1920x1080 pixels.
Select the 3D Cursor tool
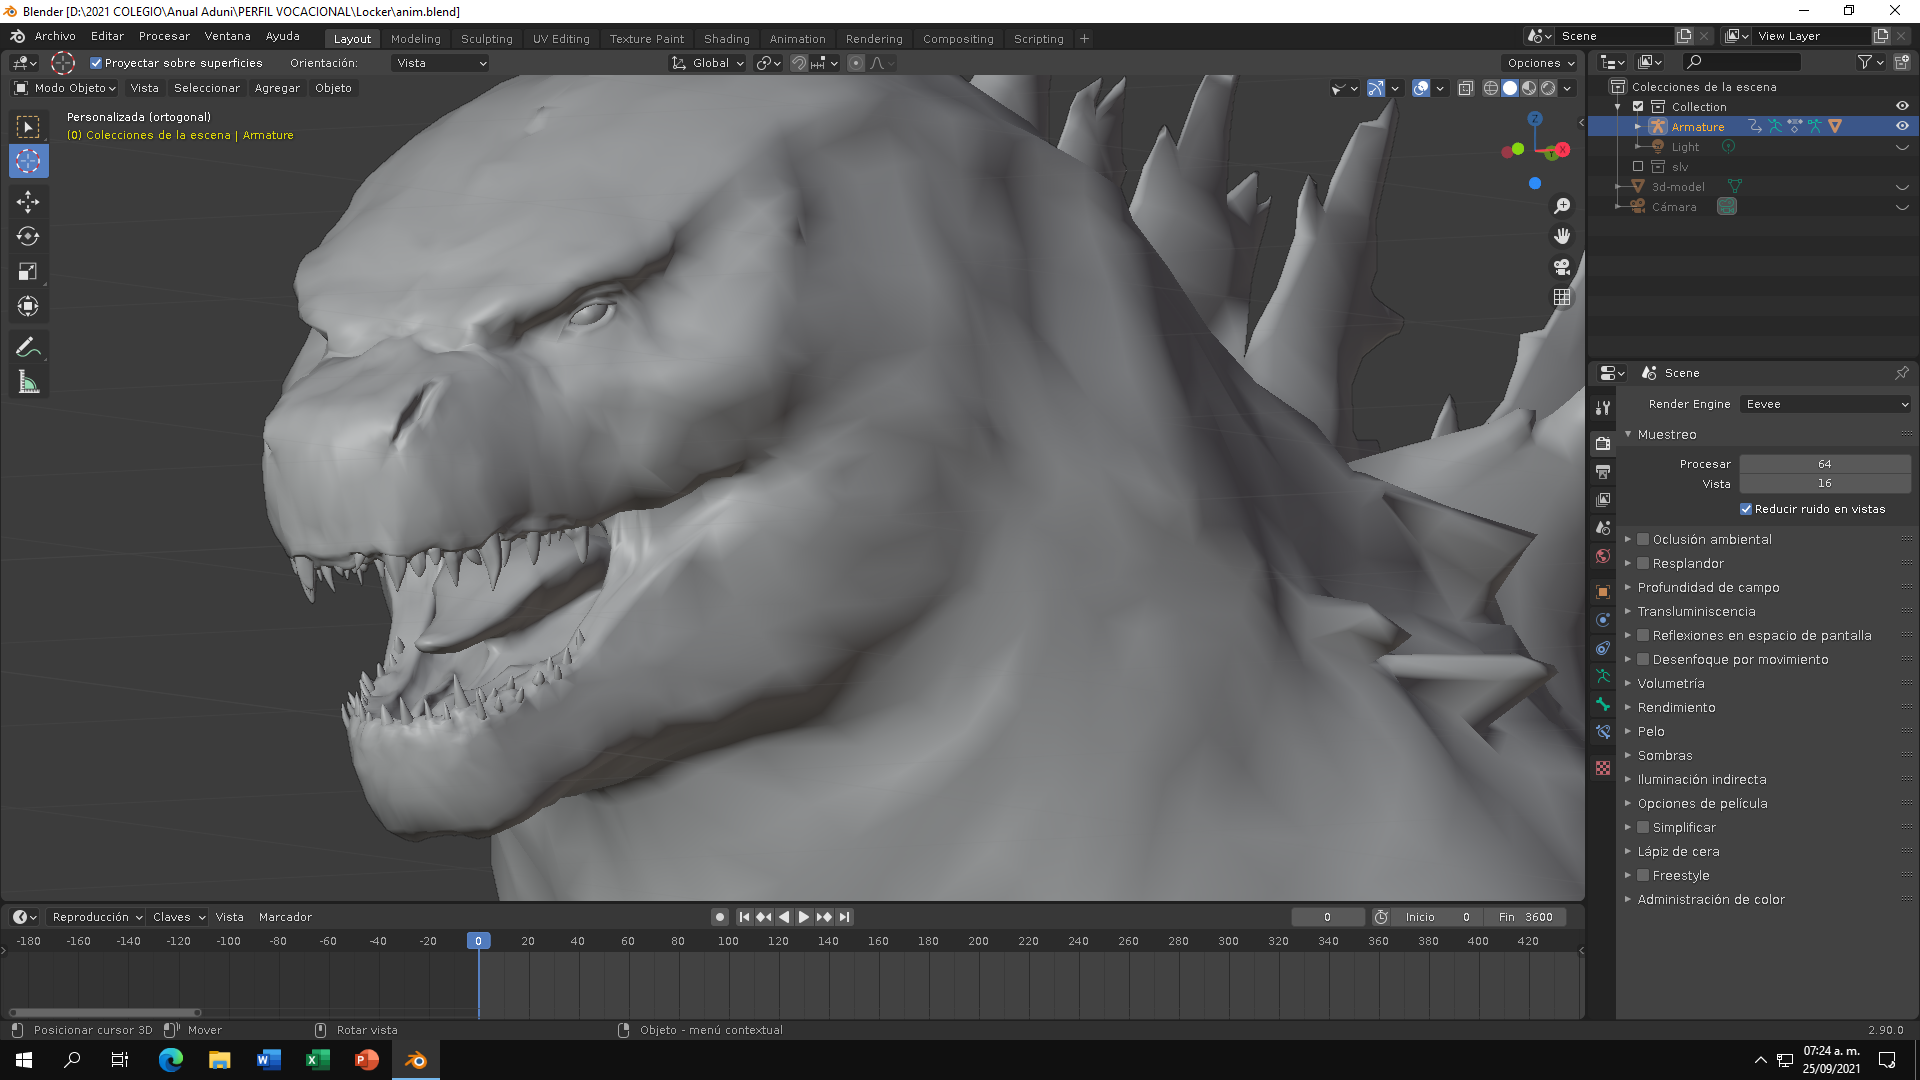point(28,161)
